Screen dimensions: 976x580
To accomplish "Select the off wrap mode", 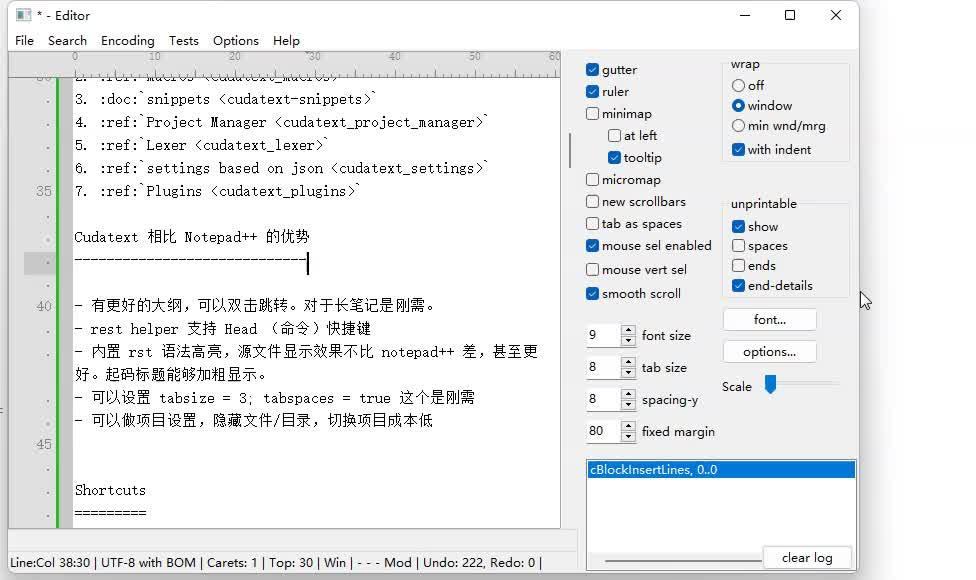I will tap(737, 85).
